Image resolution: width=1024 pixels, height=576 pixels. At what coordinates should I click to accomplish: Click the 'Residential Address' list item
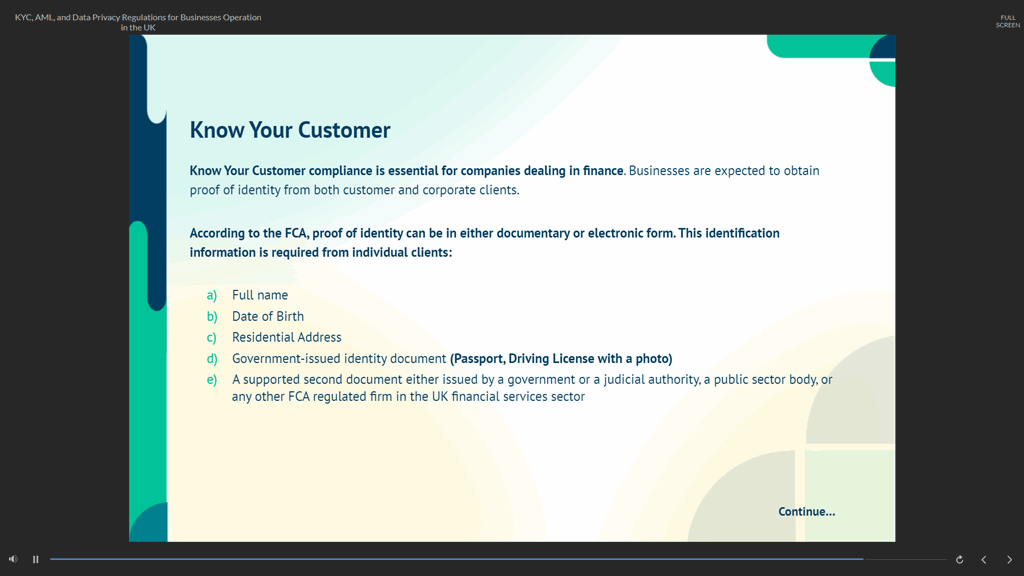287,337
